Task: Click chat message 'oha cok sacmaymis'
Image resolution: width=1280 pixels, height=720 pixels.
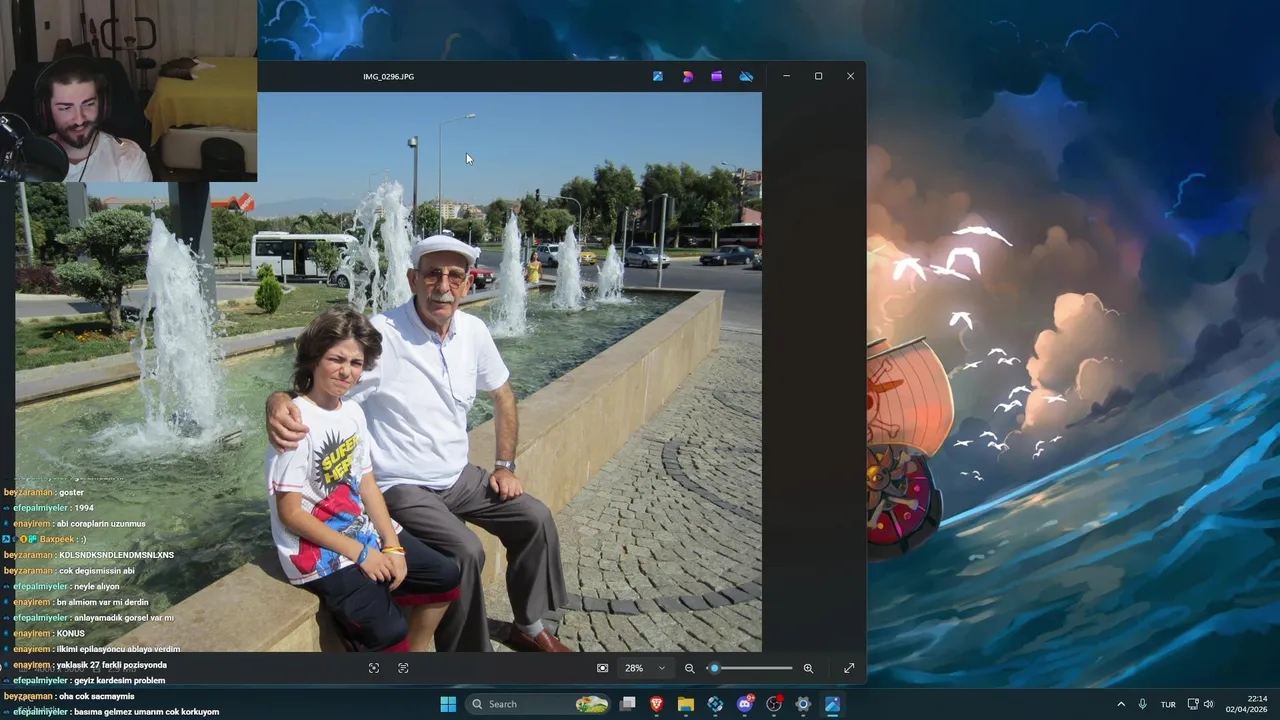Action: point(97,696)
